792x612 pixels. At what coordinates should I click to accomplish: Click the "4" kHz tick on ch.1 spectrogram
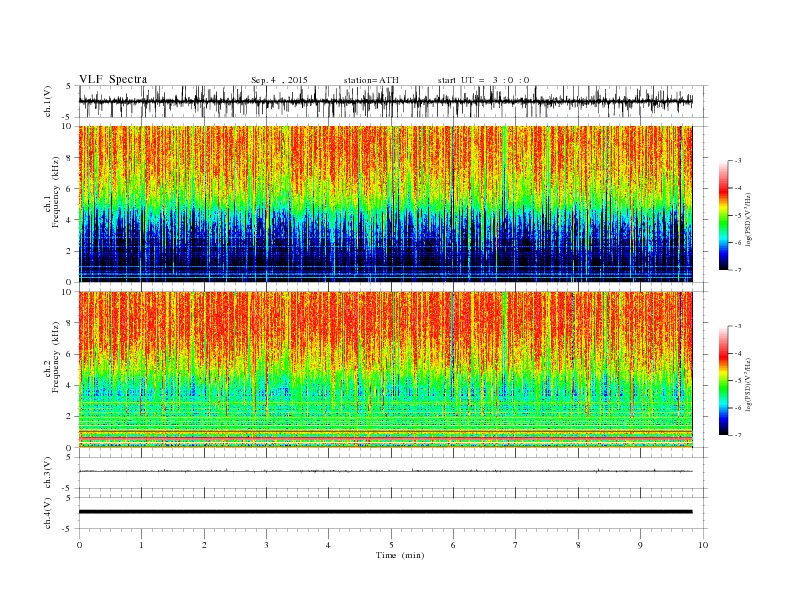[x=70, y=220]
